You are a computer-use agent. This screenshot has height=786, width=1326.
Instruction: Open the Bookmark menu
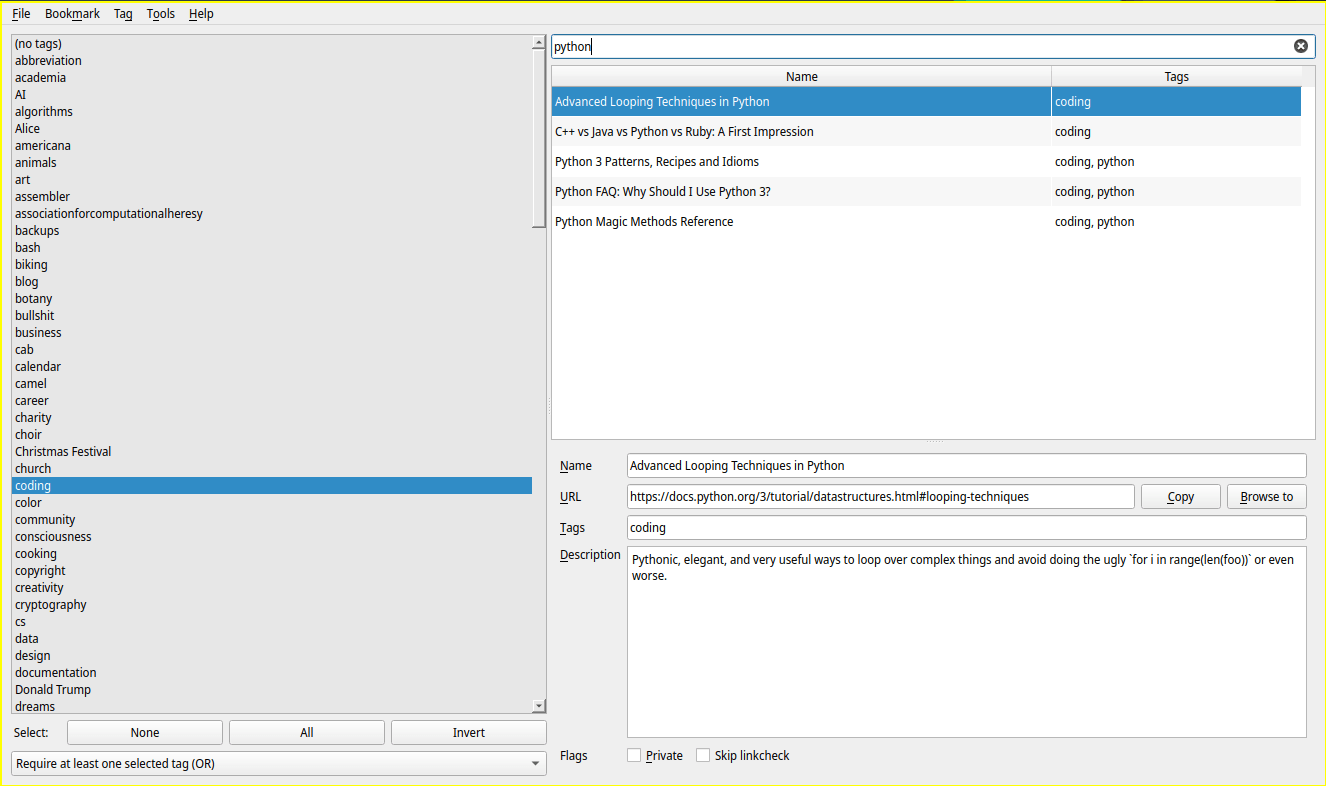(72, 14)
